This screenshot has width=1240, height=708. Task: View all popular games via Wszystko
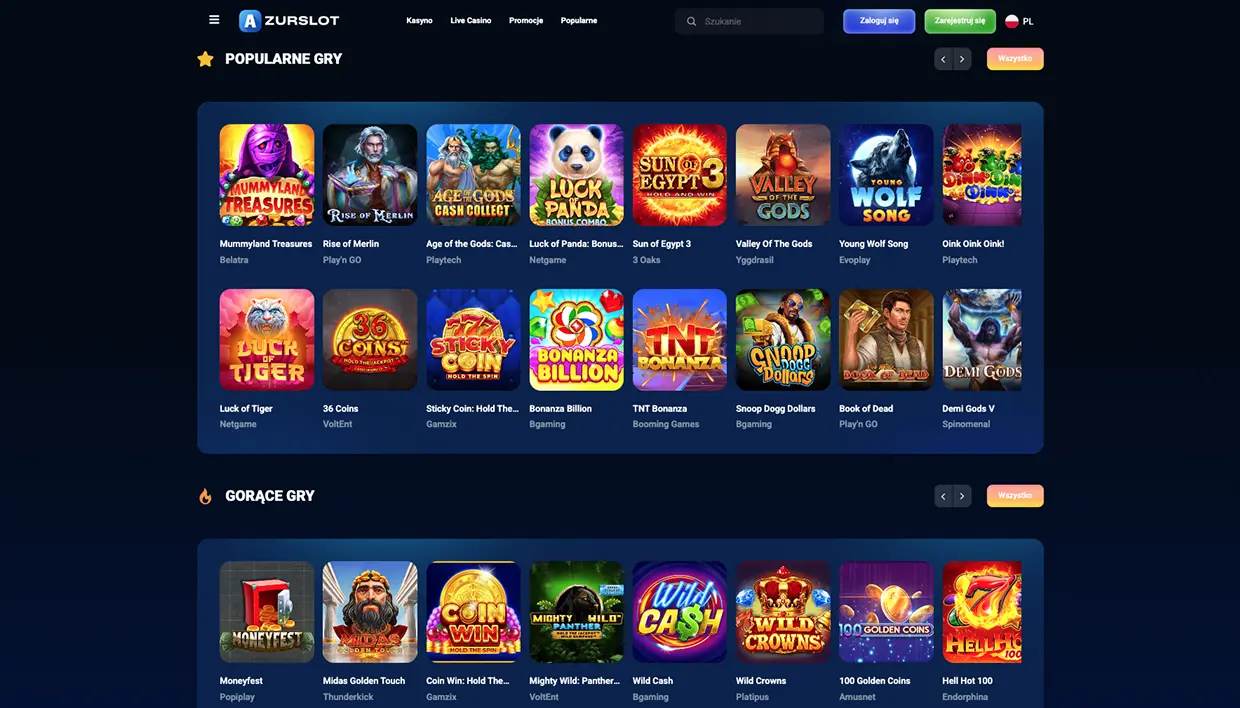[x=1015, y=59]
